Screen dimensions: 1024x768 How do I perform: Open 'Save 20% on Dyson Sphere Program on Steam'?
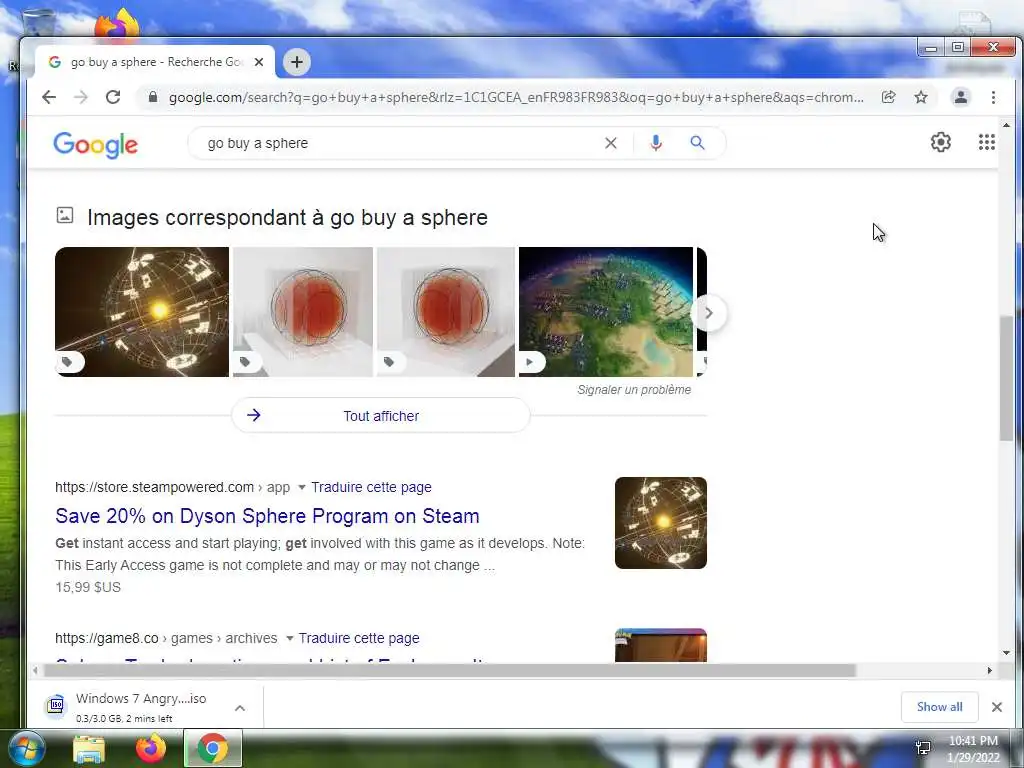tap(267, 516)
